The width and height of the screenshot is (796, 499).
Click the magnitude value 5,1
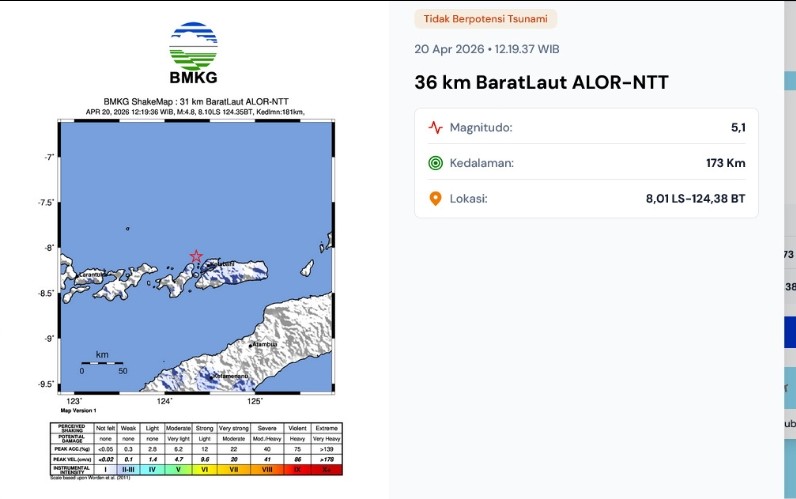point(737,128)
